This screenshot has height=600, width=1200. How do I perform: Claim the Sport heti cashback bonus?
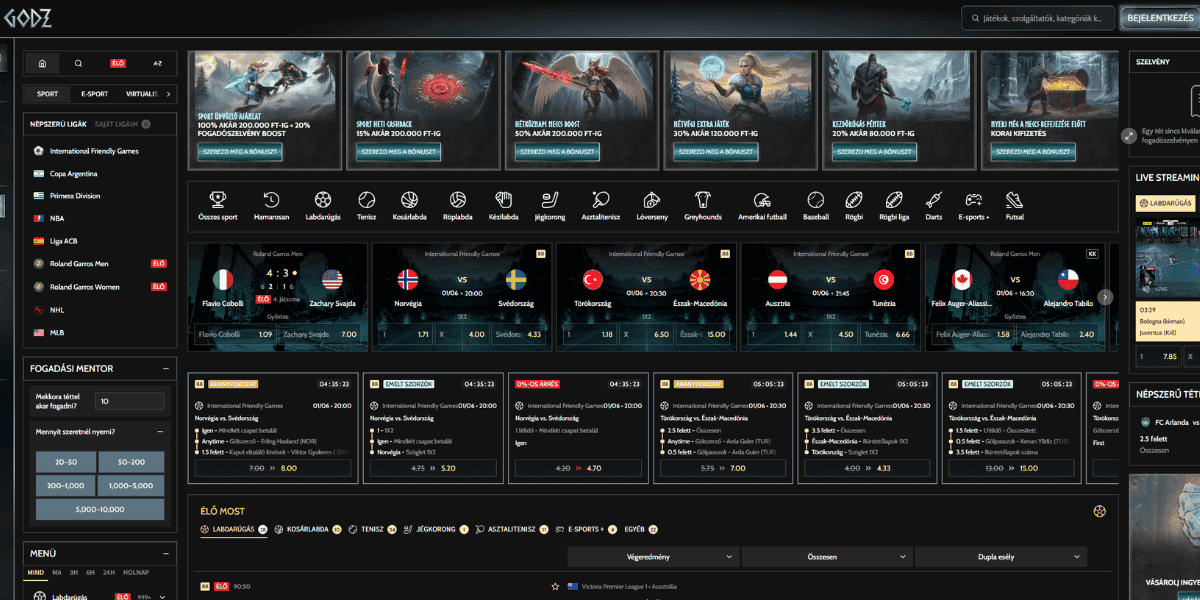399,152
